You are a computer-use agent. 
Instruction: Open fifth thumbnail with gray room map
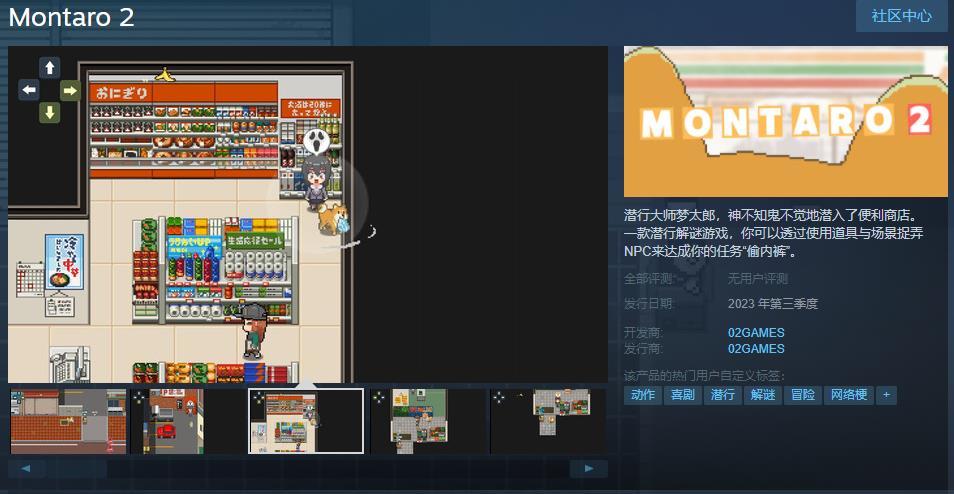click(x=548, y=421)
